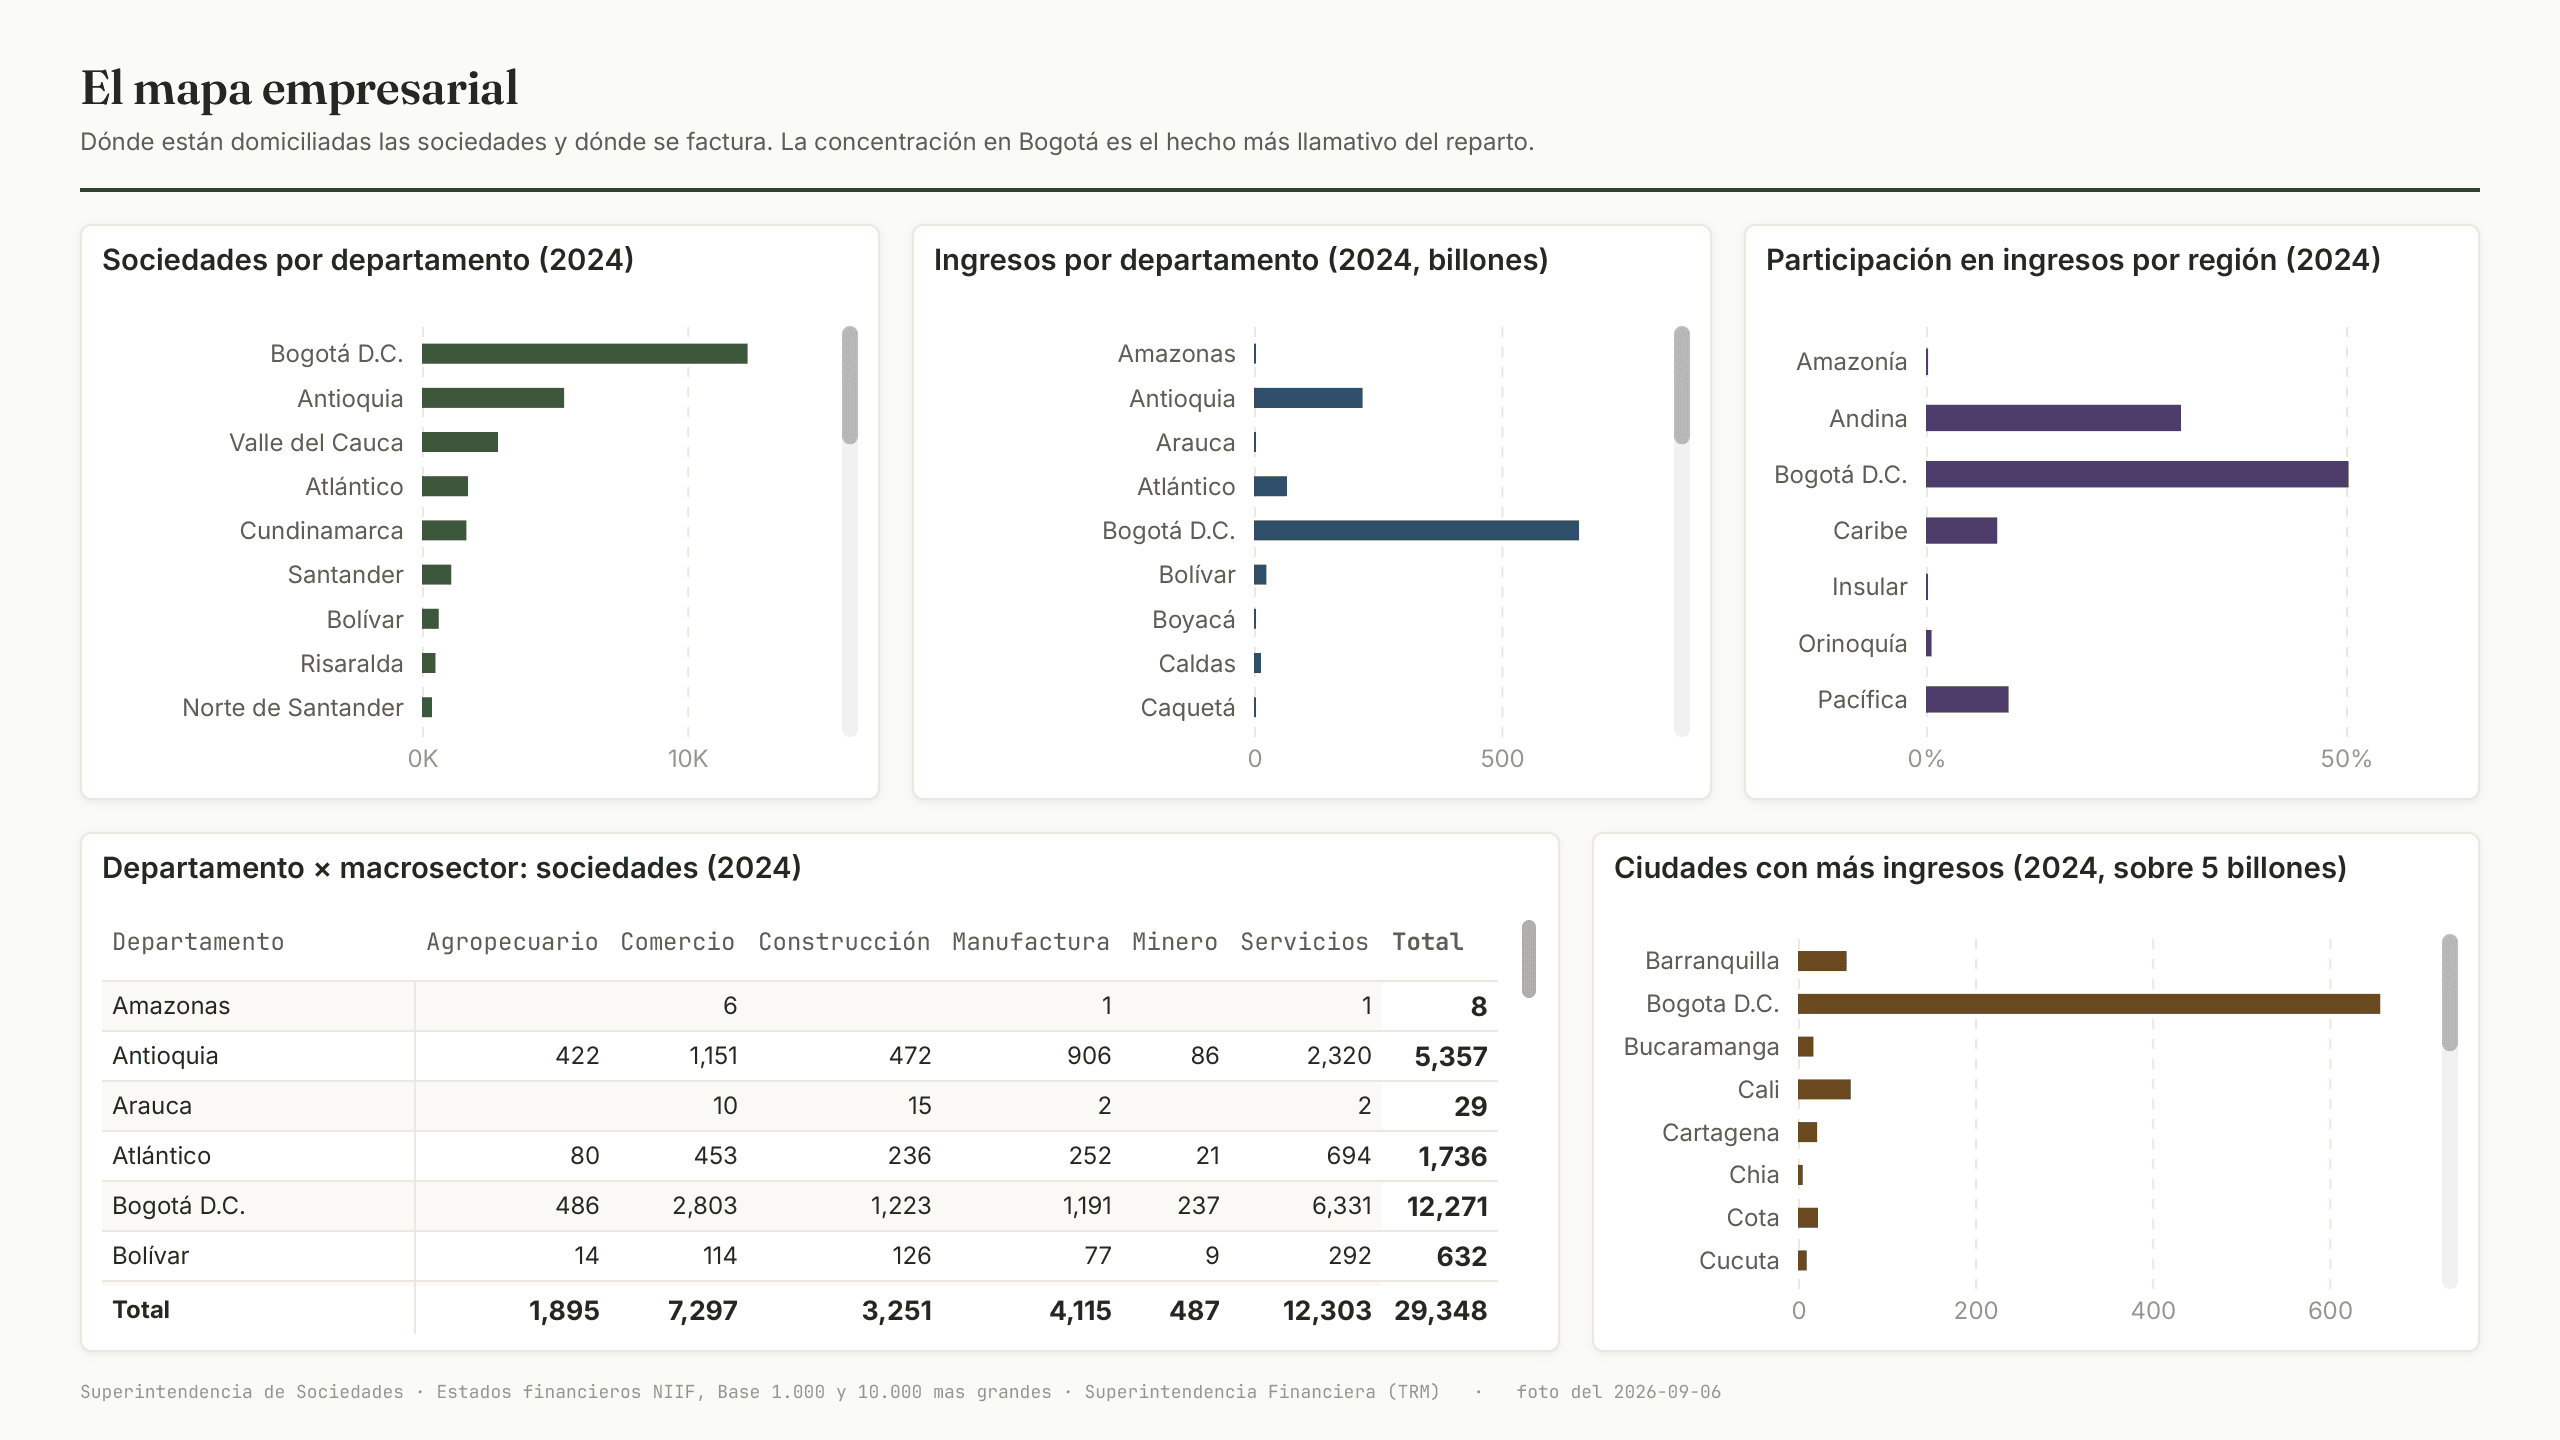This screenshot has height=1440, width=2560.
Task: Click the Insular region label
Action: tap(1869, 587)
